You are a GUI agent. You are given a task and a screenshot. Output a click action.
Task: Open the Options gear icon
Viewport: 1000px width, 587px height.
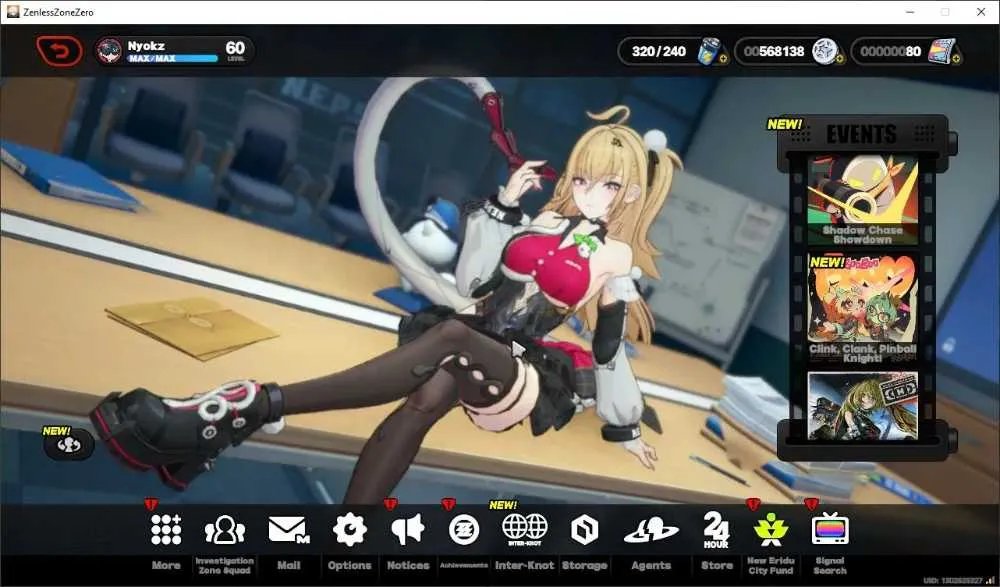[x=349, y=530]
